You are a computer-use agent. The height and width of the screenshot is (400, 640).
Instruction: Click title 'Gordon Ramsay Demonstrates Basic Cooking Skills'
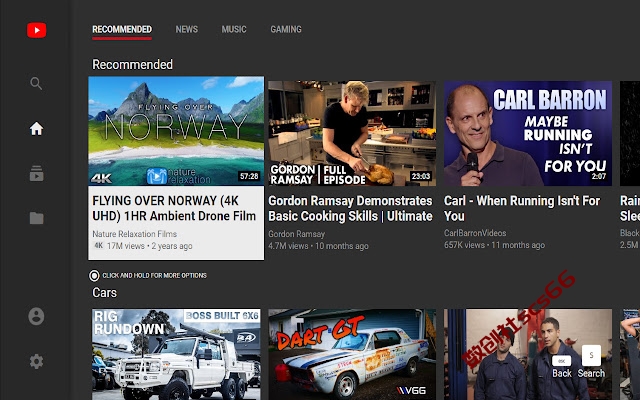(350, 208)
